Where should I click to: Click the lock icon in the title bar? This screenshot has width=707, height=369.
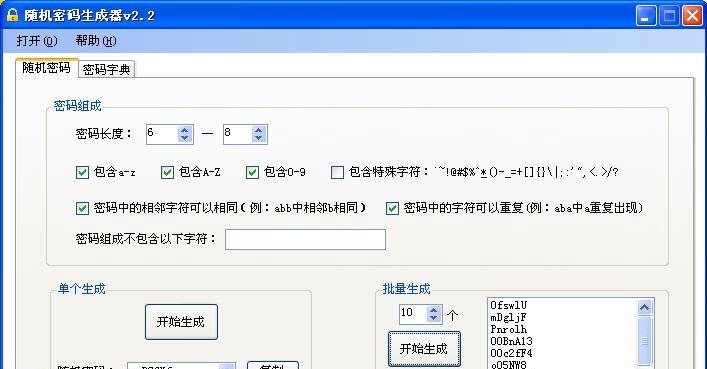click(x=12, y=14)
